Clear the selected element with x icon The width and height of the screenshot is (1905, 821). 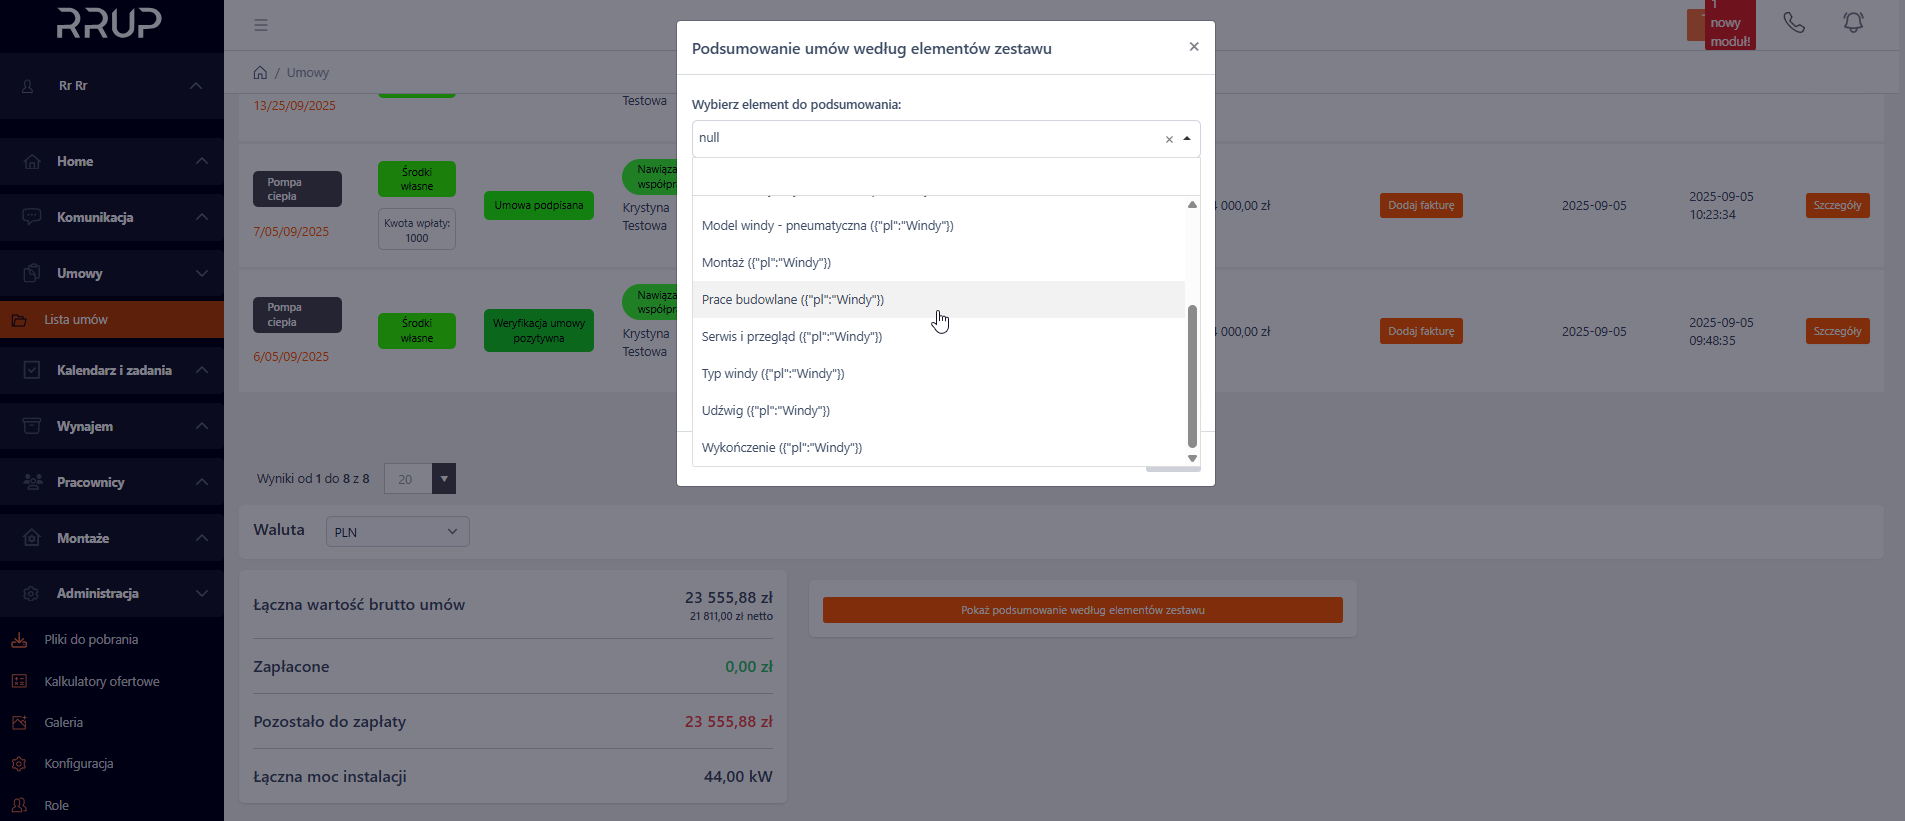coord(1169,139)
